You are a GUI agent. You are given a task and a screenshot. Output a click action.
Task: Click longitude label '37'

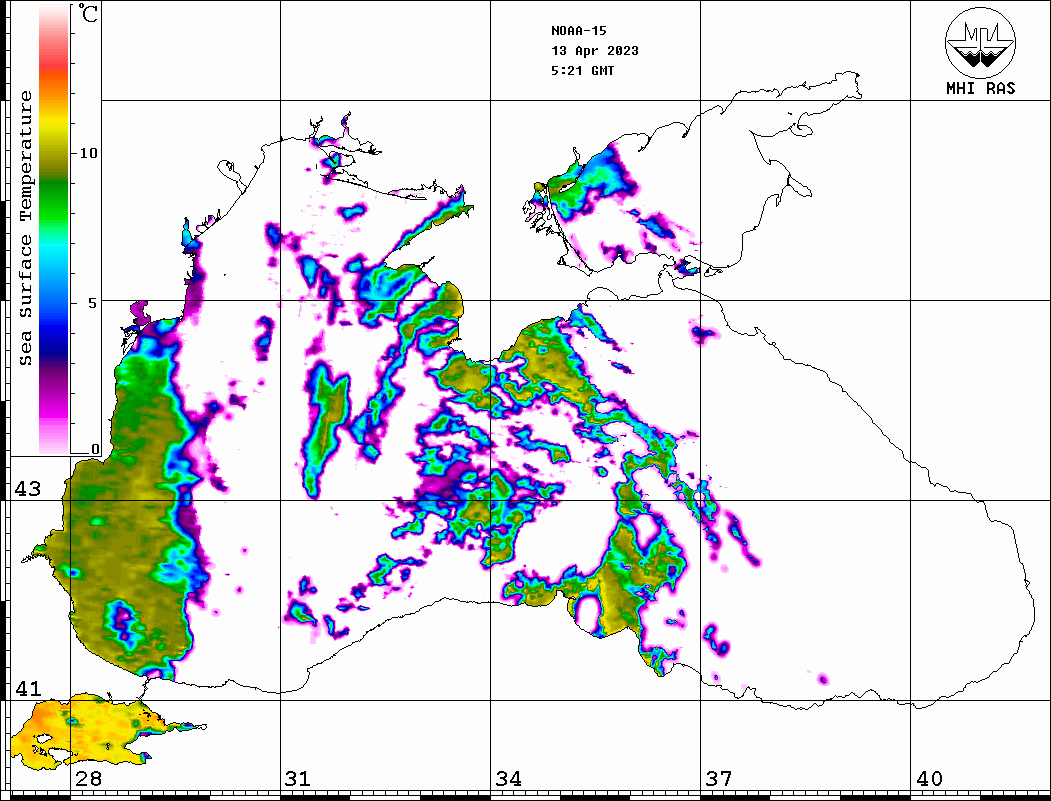point(719,778)
